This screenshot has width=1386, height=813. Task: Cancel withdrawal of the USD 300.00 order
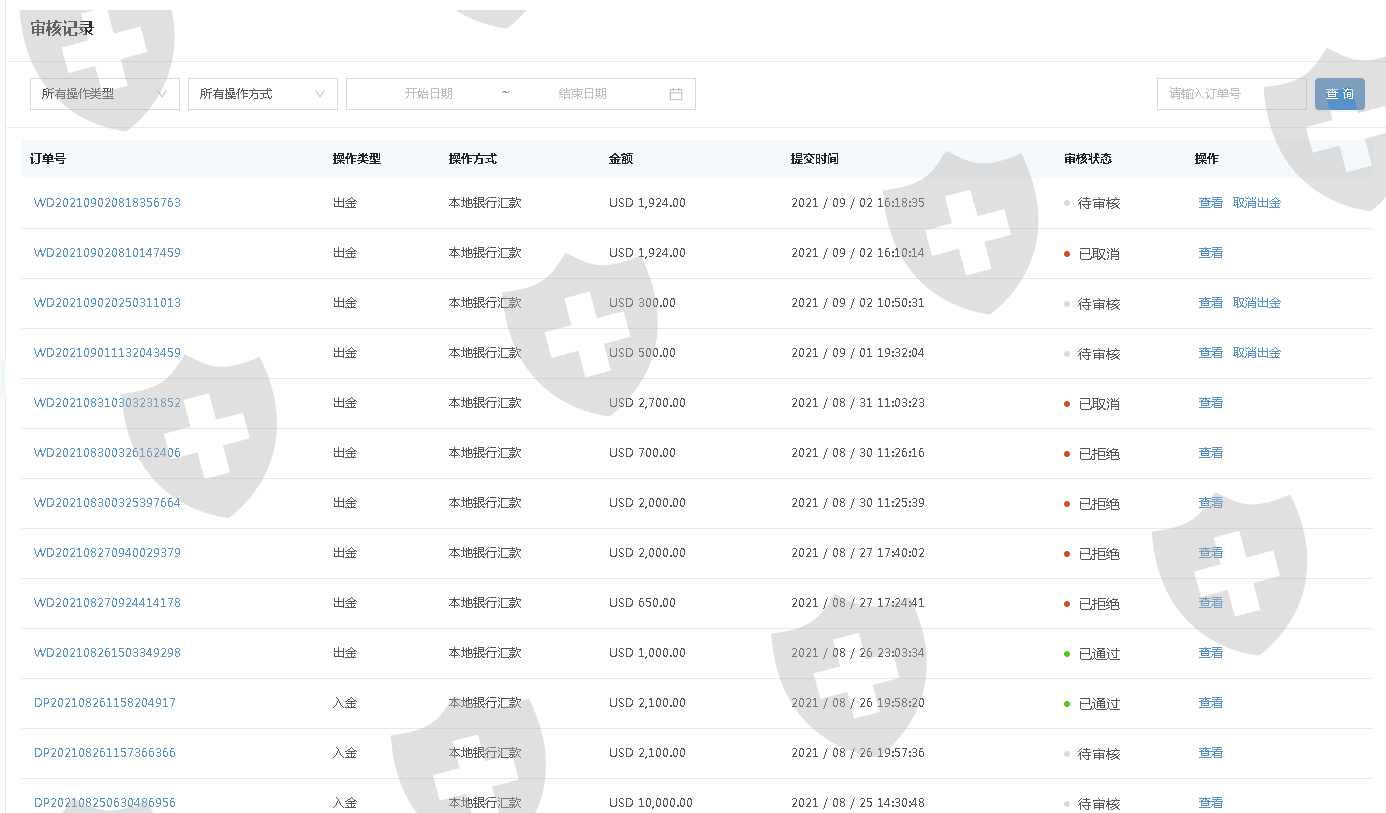click(1256, 303)
